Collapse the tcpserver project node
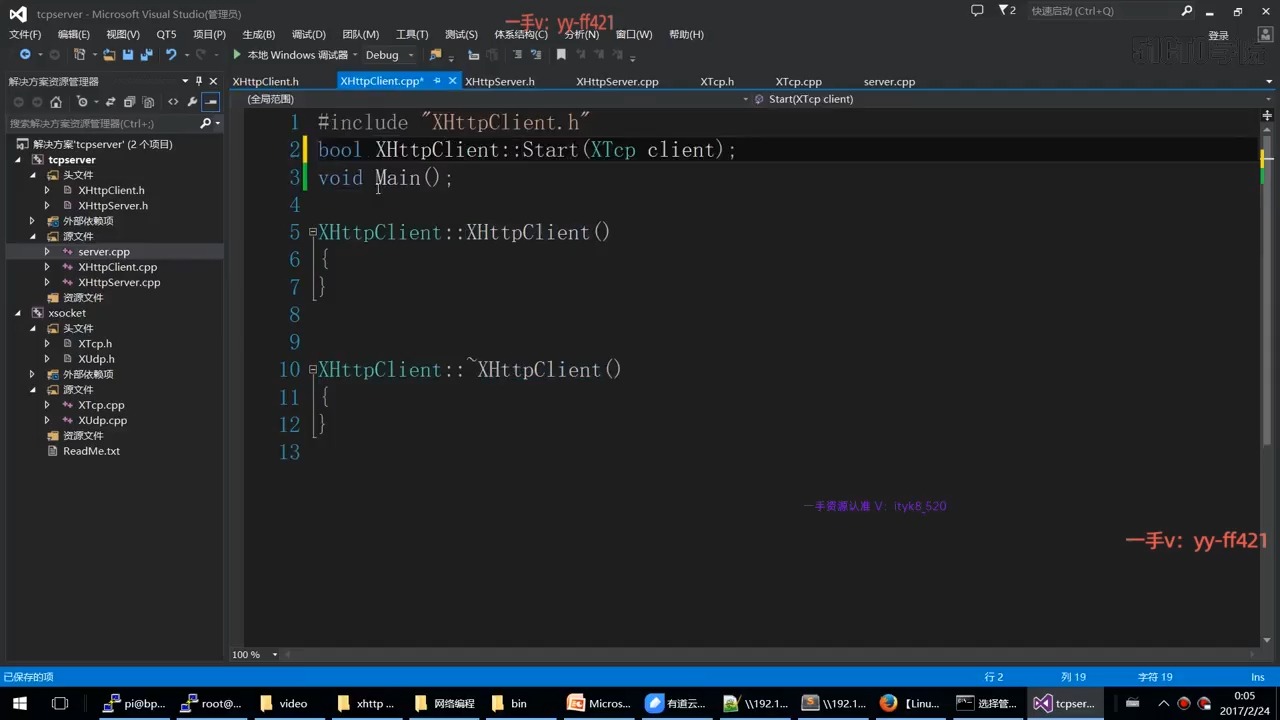The width and height of the screenshot is (1280, 720). (x=18, y=160)
